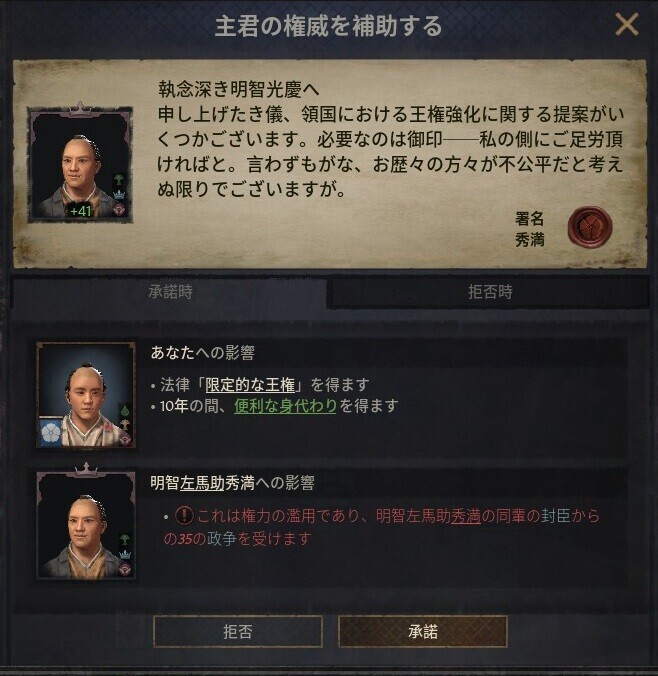658x676 pixels.
Task: Click the green tree icon on the lower 秀満 portrait
Action: (125, 539)
